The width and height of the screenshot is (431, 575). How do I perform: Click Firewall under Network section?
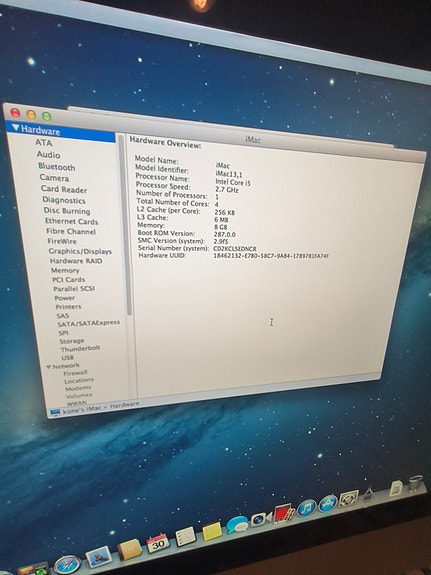pyautogui.click(x=75, y=373)
